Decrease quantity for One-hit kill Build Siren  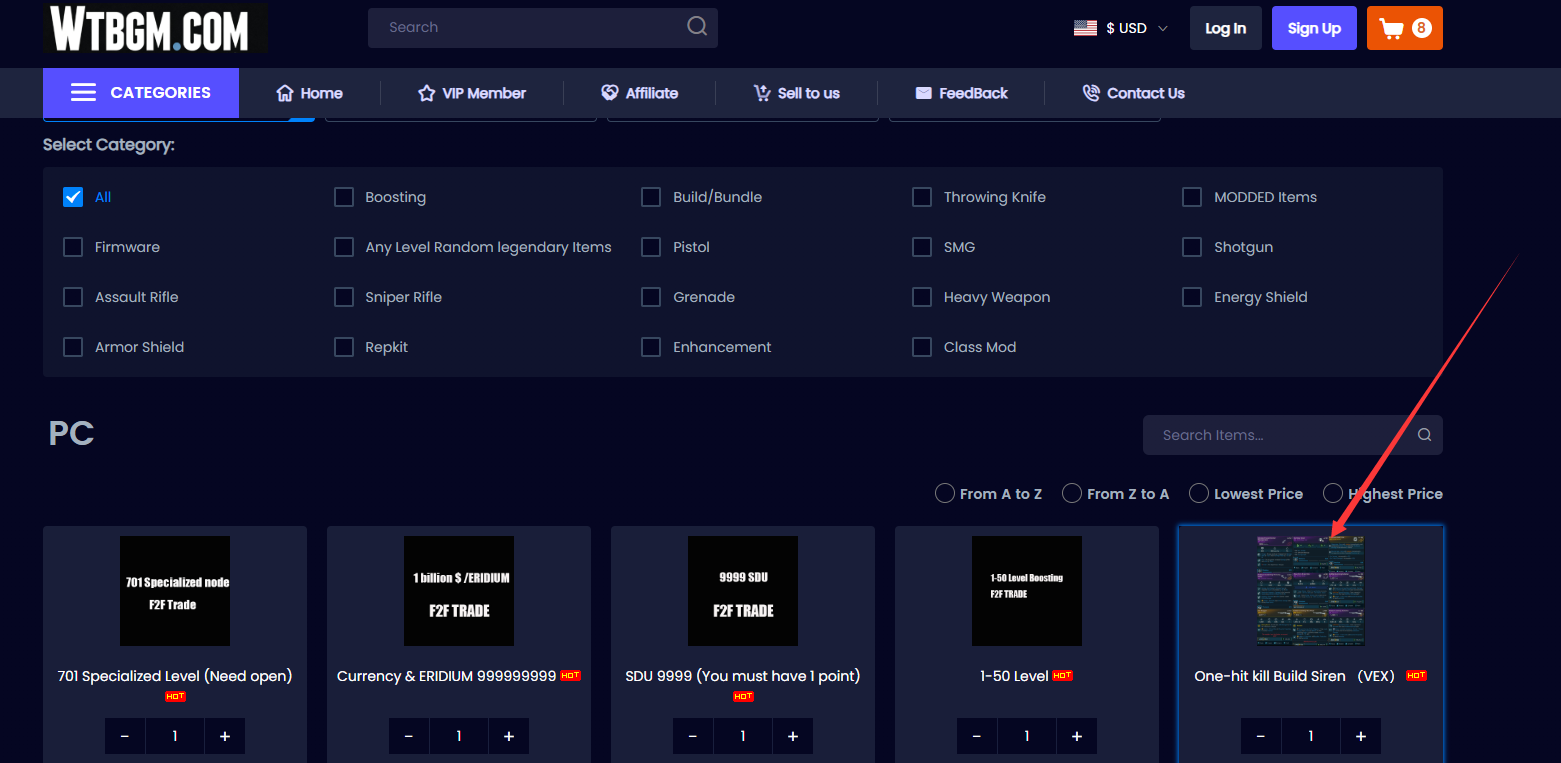coord(1261,736)
